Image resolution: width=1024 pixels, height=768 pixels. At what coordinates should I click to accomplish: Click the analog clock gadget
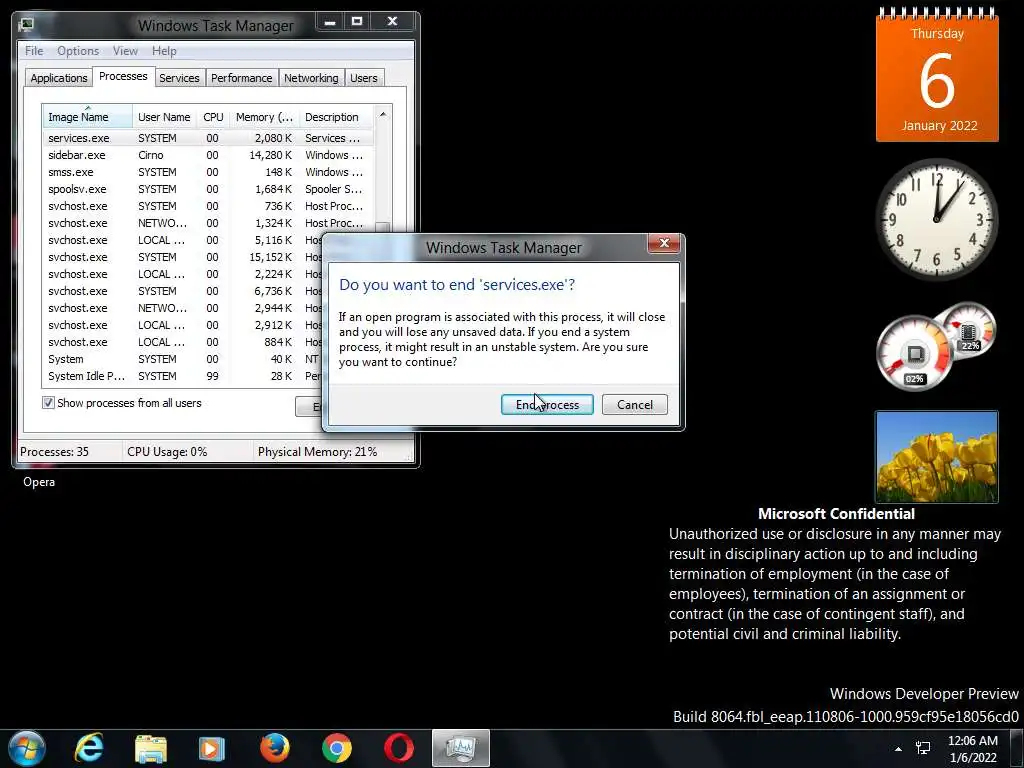(936, 219)
